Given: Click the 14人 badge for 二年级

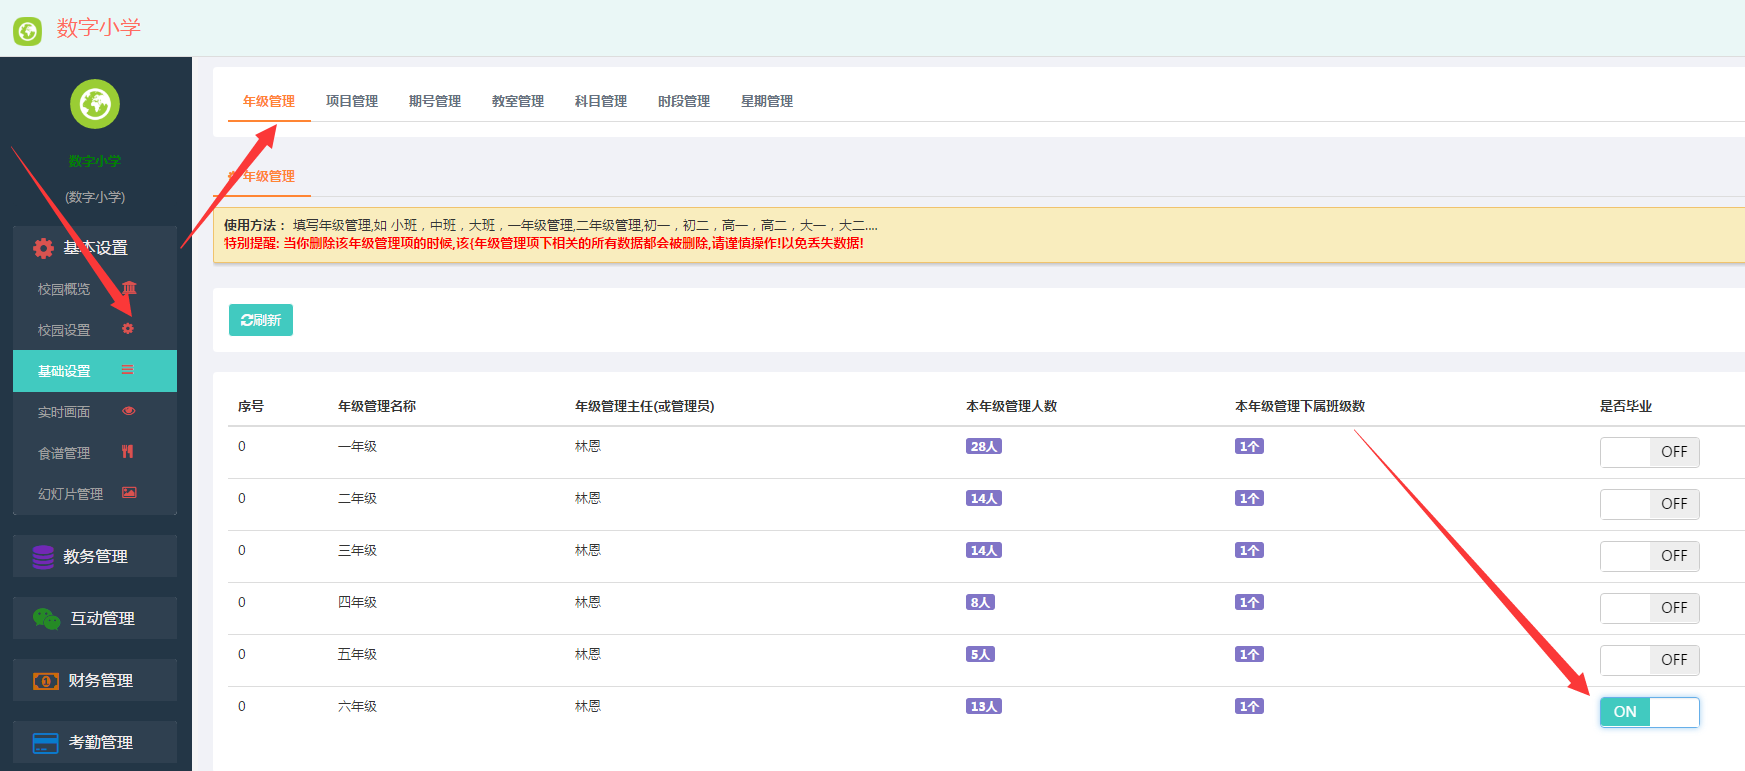Looking at the screenshot, I should click(x=984, y=499).
